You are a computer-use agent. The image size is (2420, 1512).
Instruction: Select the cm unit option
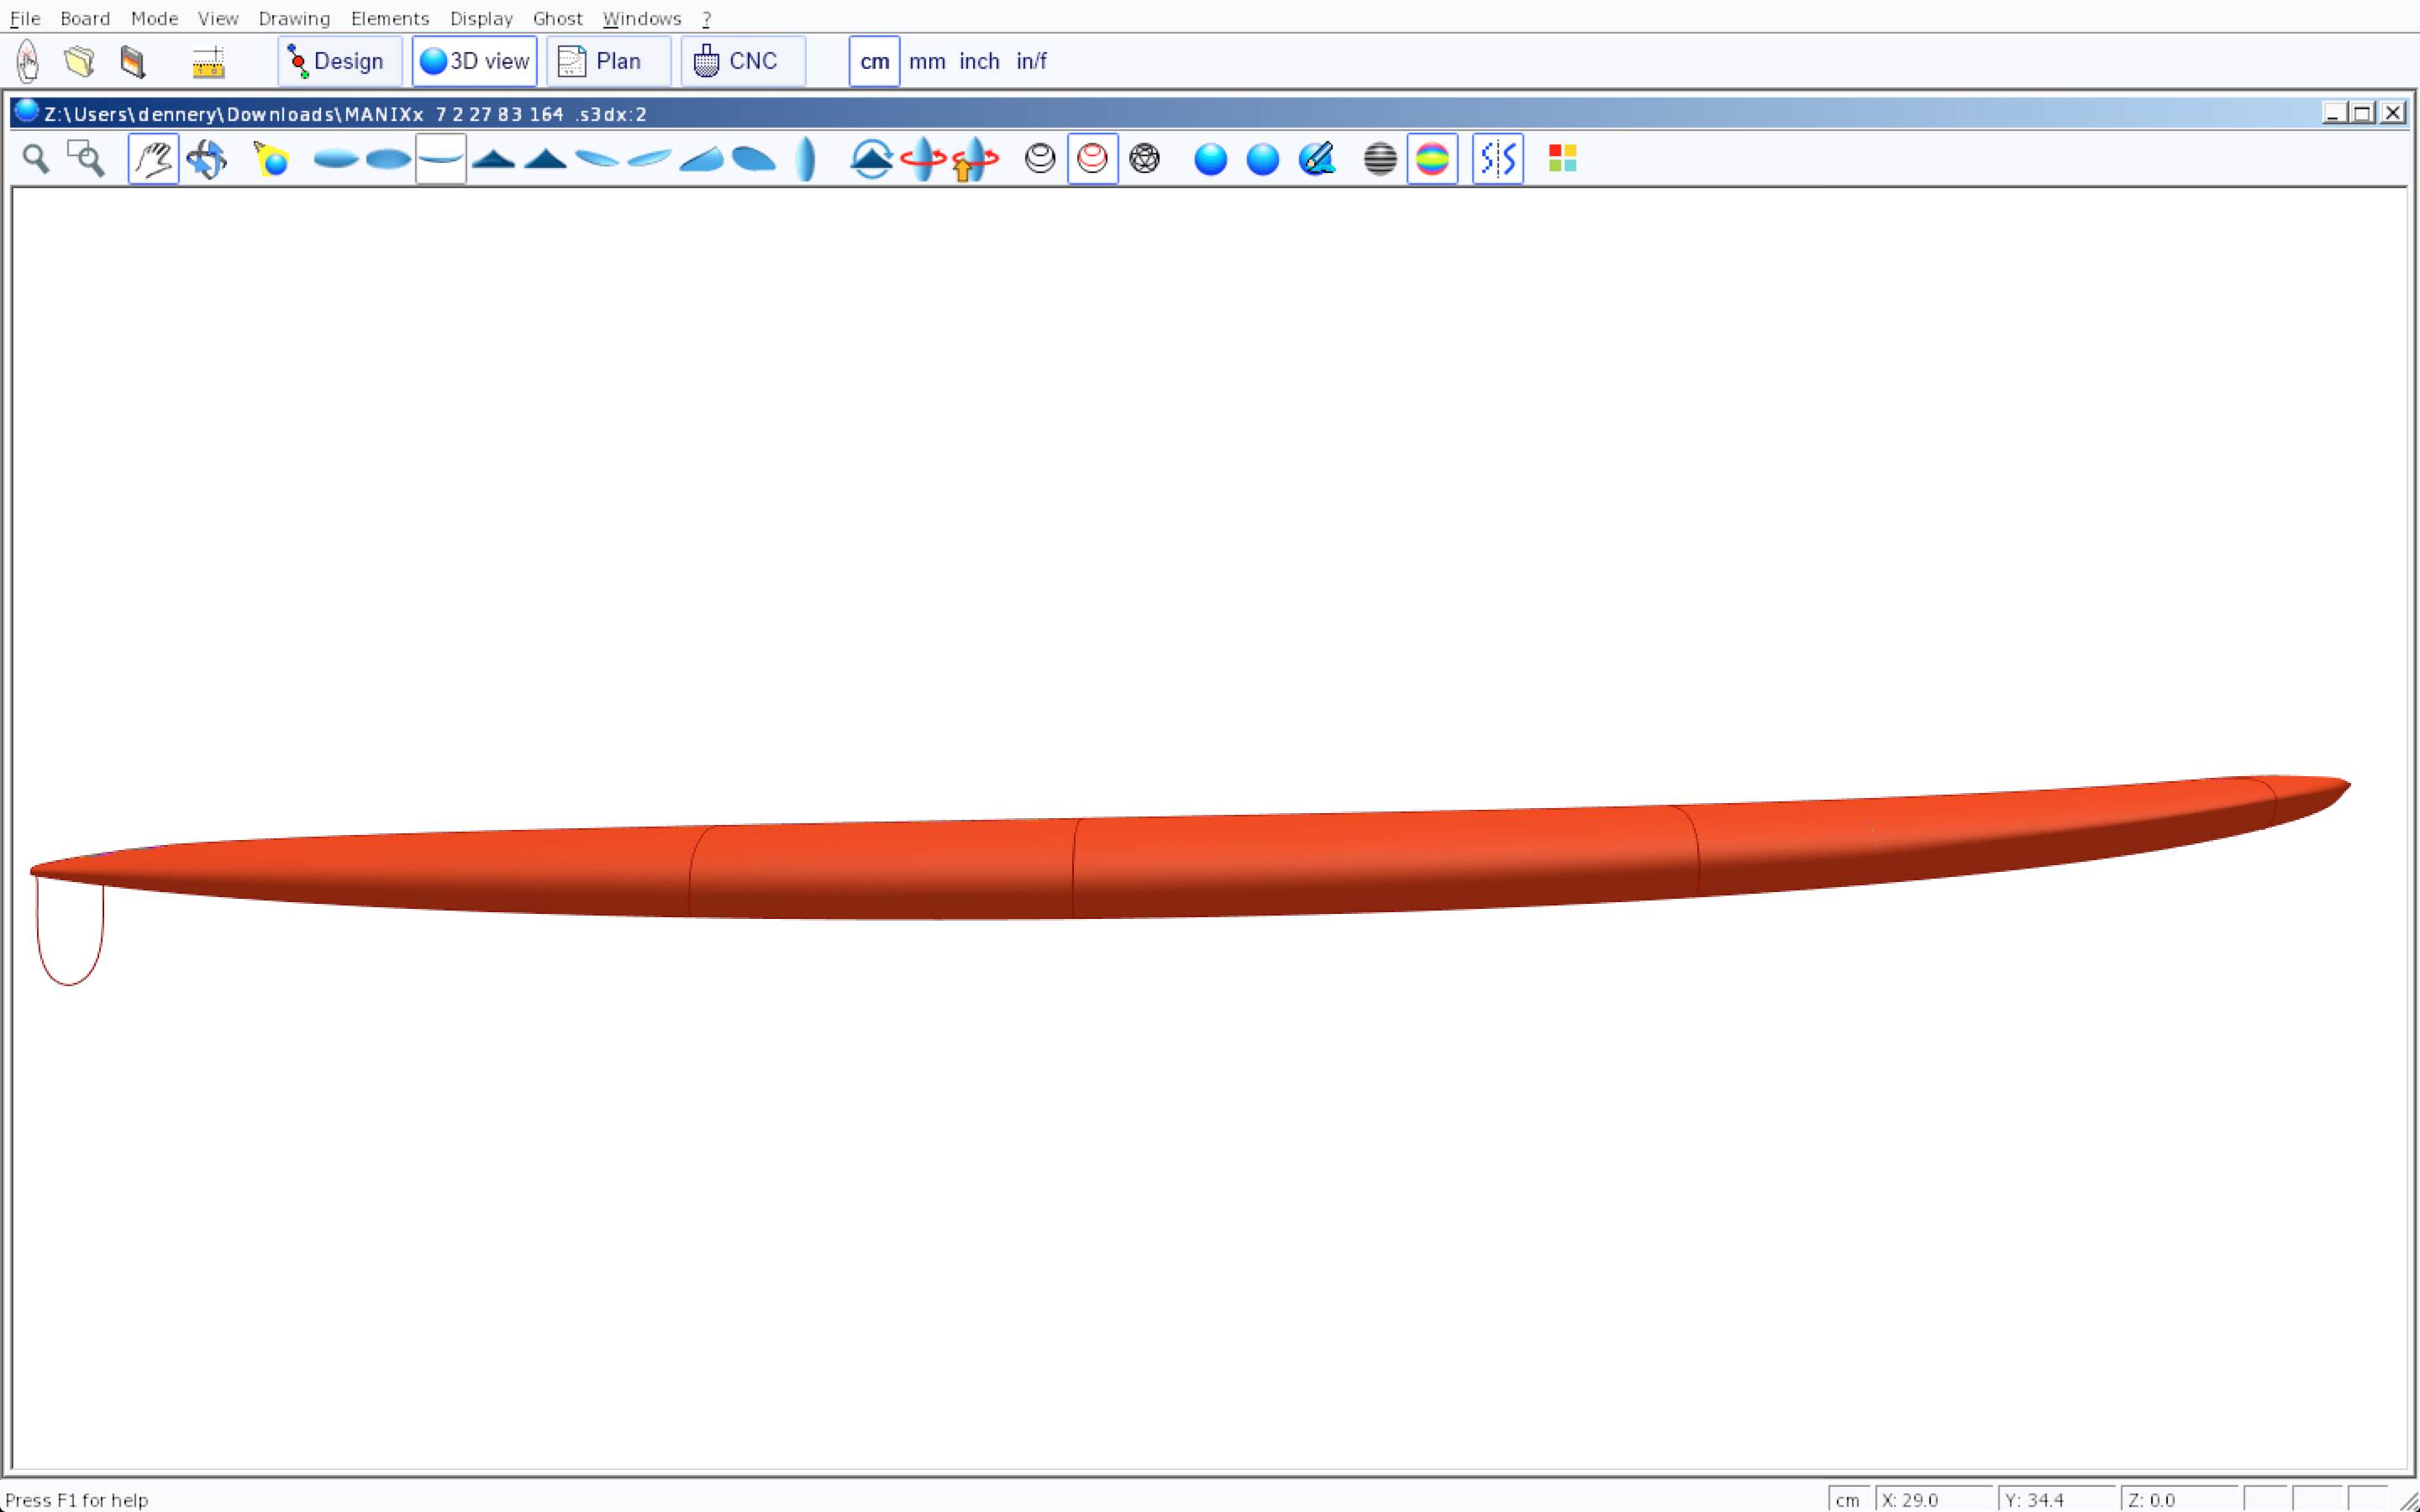pos(874,62)
